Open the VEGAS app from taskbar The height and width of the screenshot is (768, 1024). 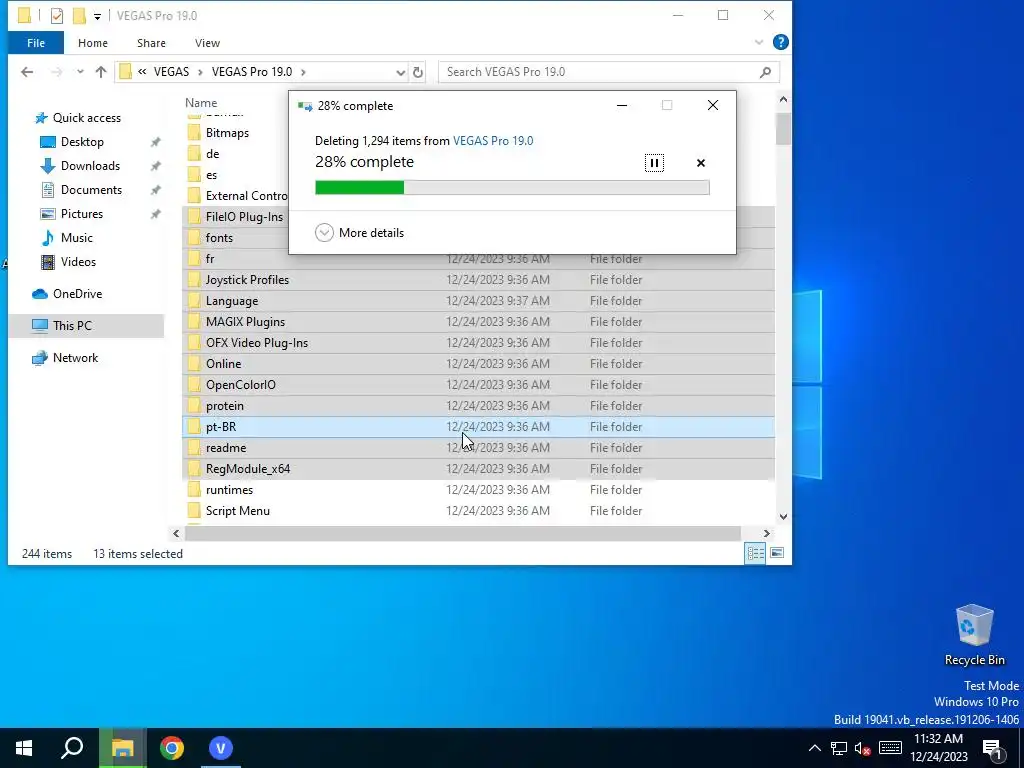[221, 748]
